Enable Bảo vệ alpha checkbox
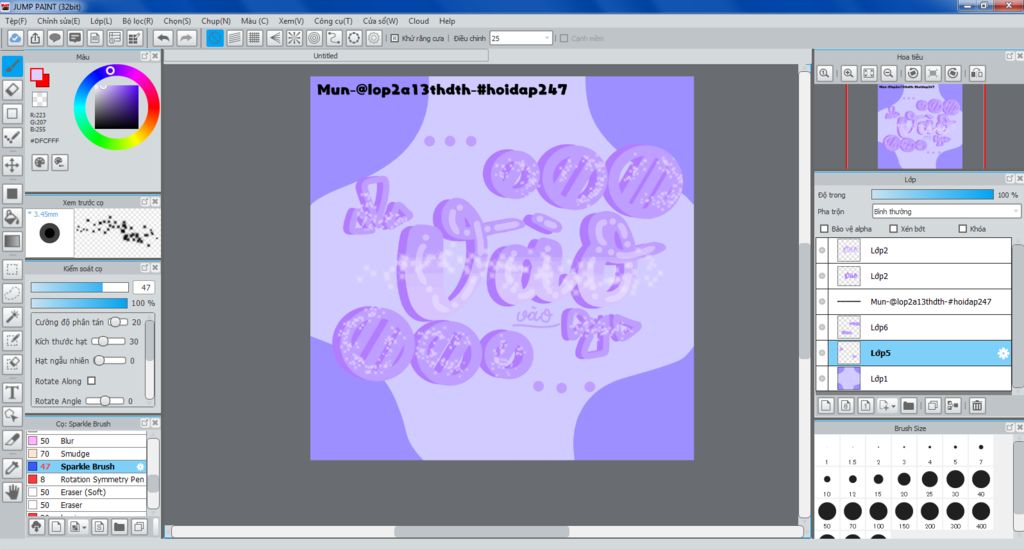The image size is (1024, 549). point(824,228)
